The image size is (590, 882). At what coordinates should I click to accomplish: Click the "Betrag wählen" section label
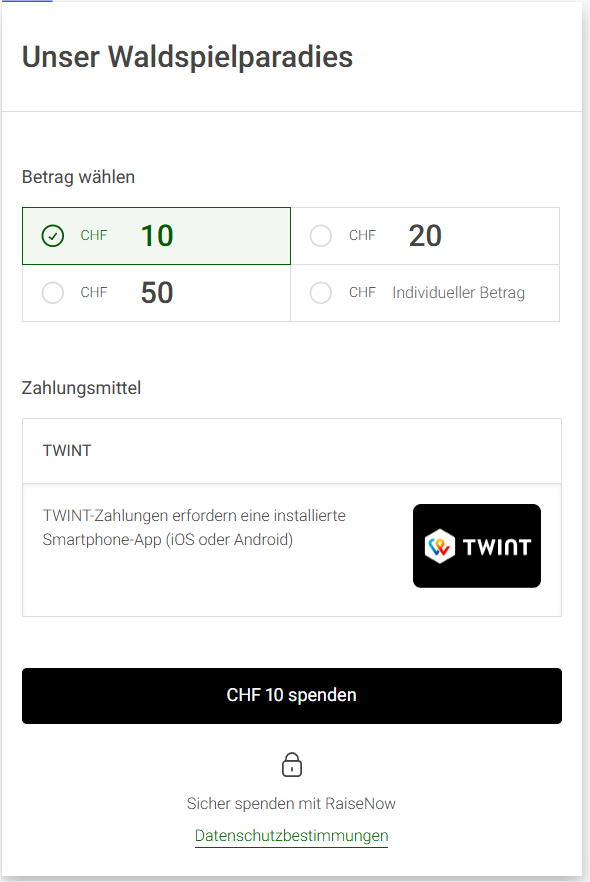coord(78,177)
